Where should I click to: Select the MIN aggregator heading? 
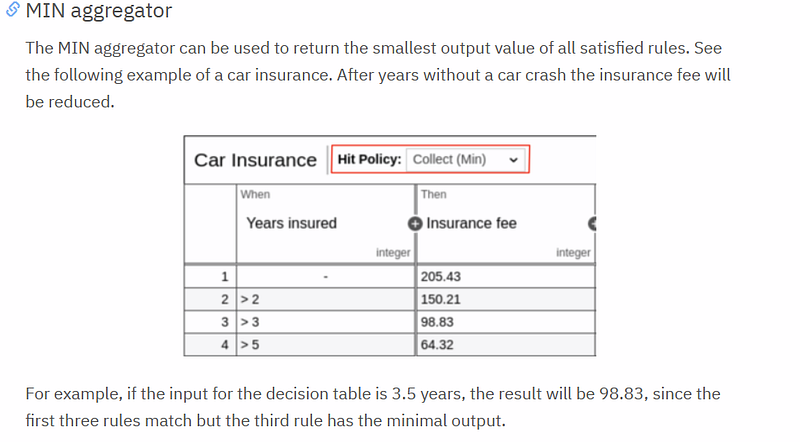pos(99,10)
